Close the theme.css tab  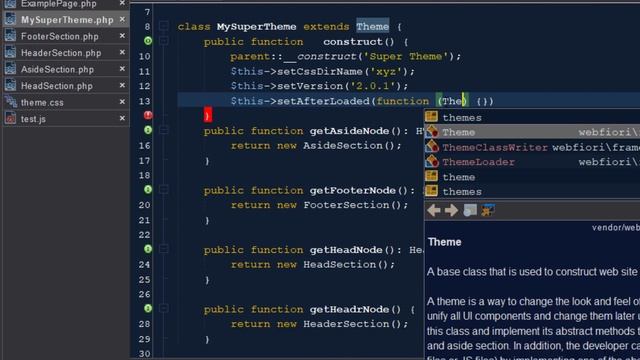click(122, 102)
